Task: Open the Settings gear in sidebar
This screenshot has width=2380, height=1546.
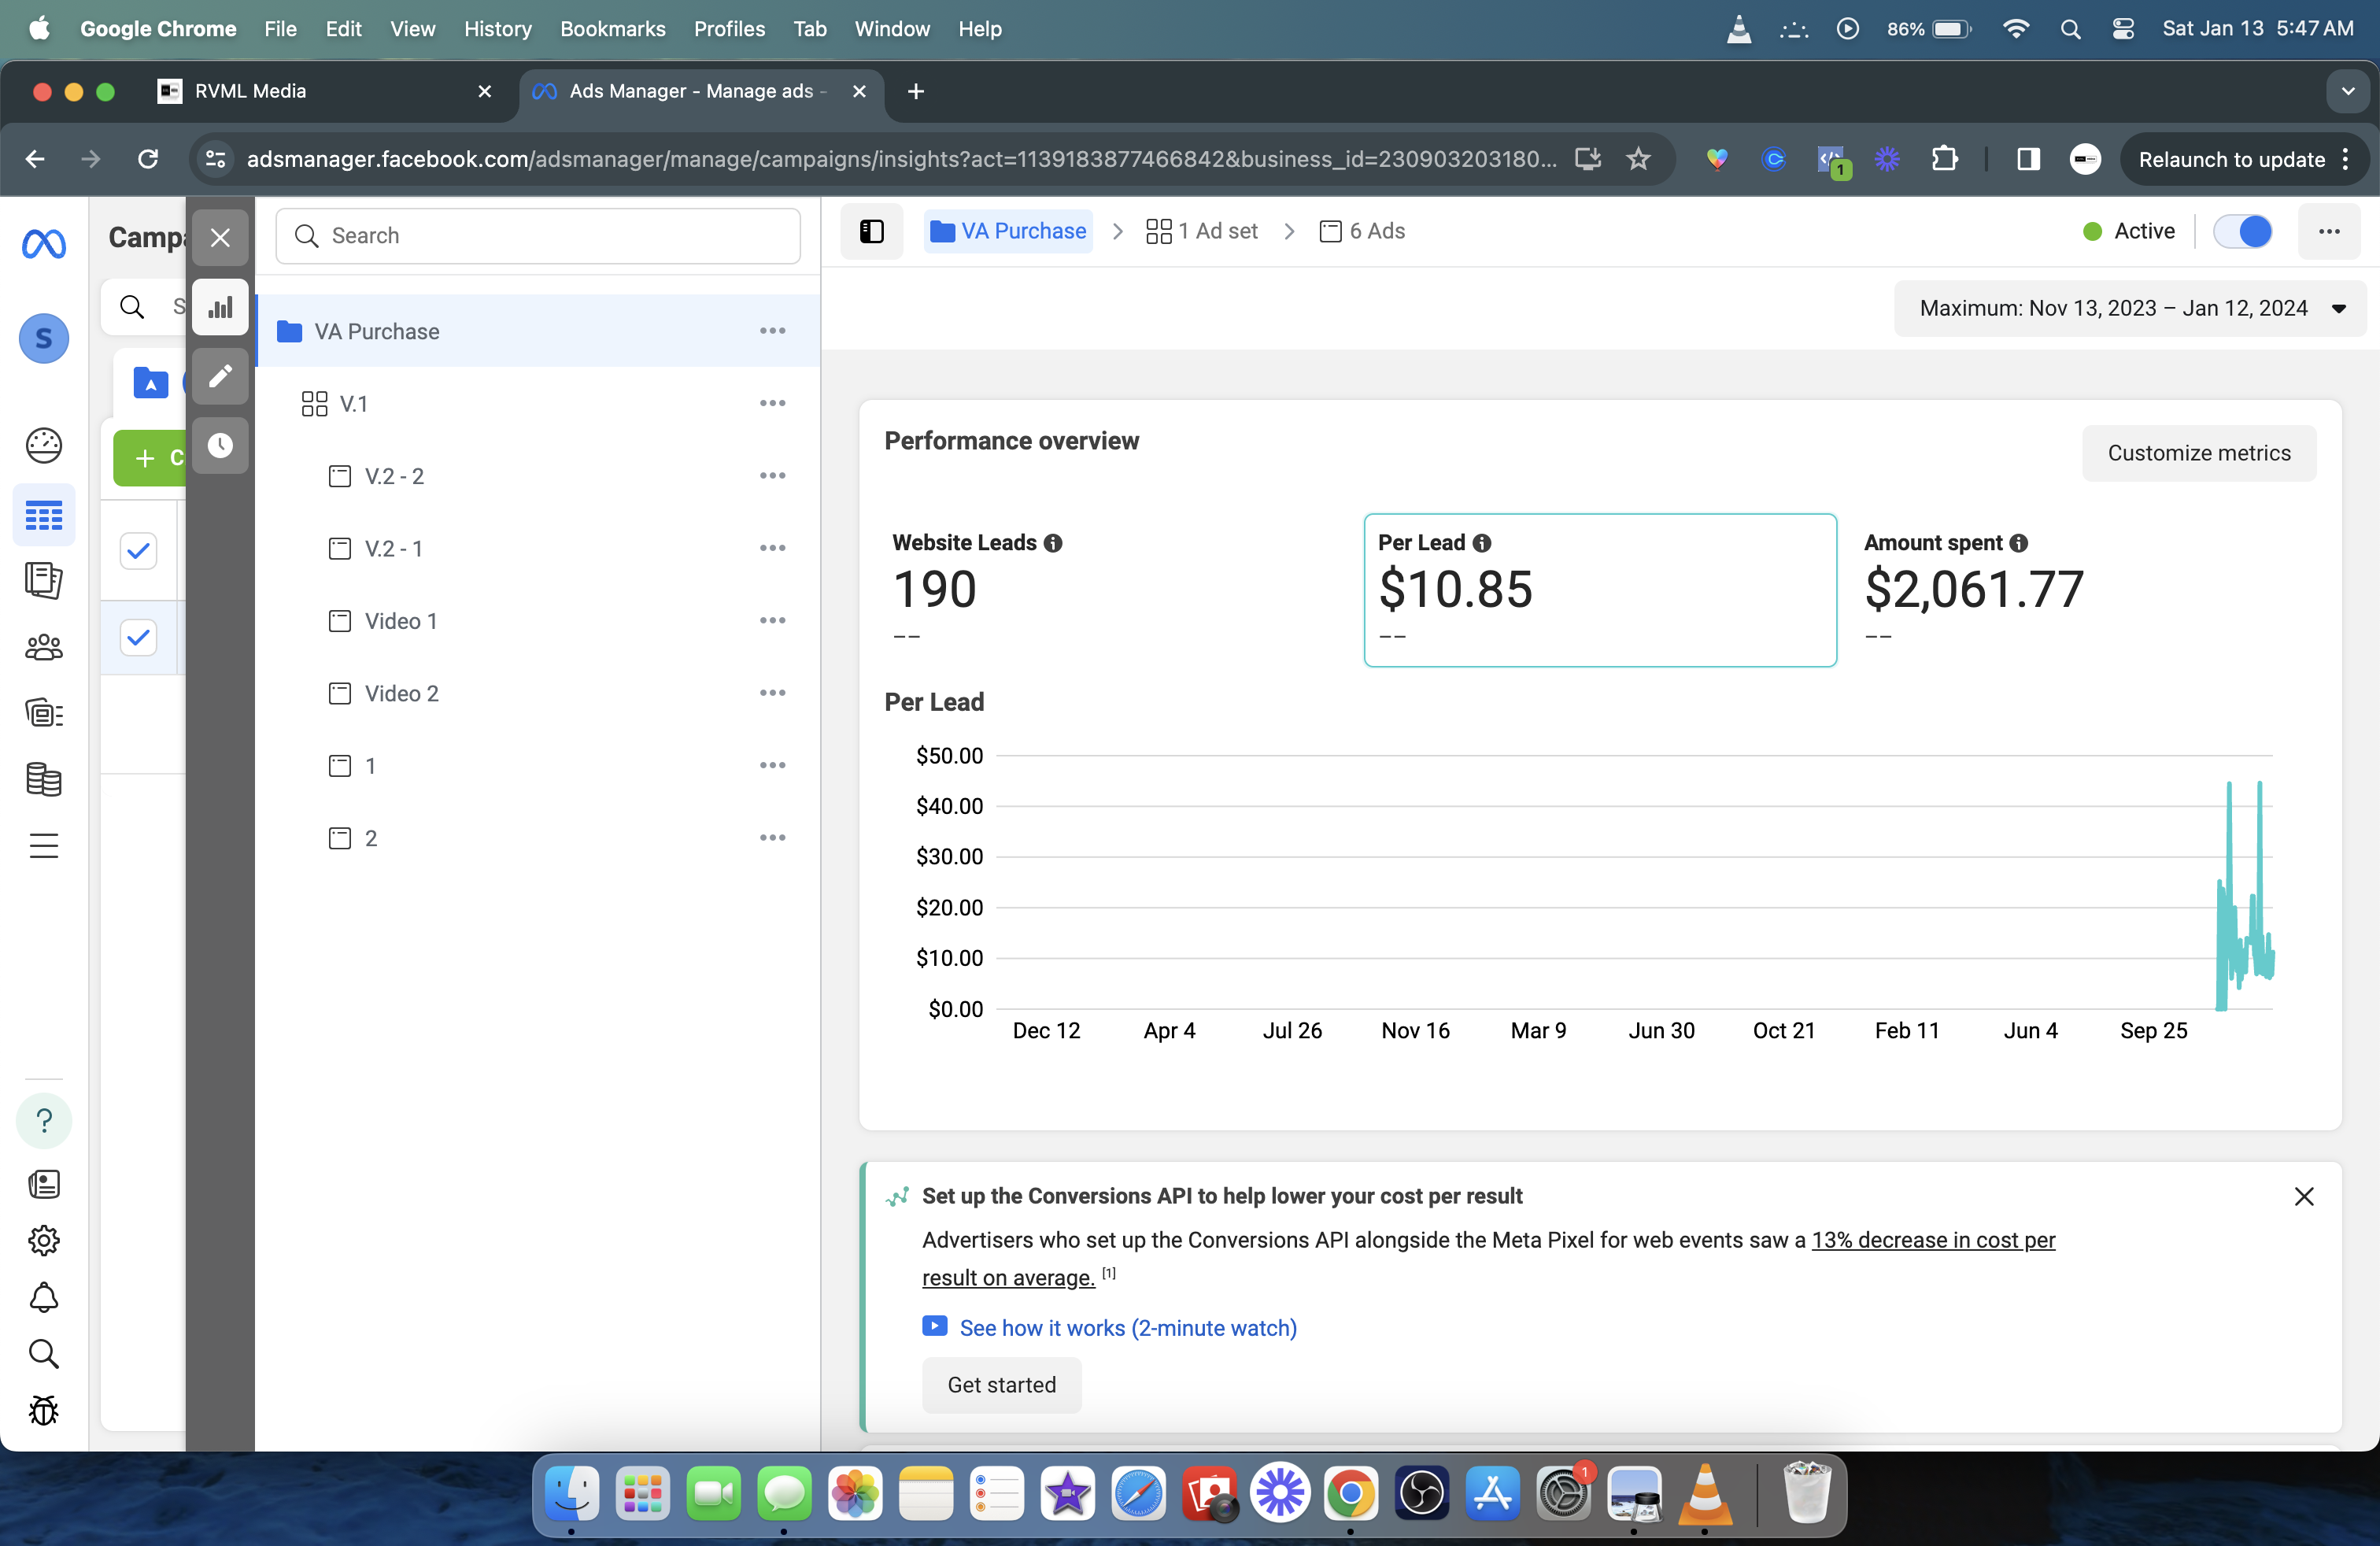Action: click(x=44, y=1240)
